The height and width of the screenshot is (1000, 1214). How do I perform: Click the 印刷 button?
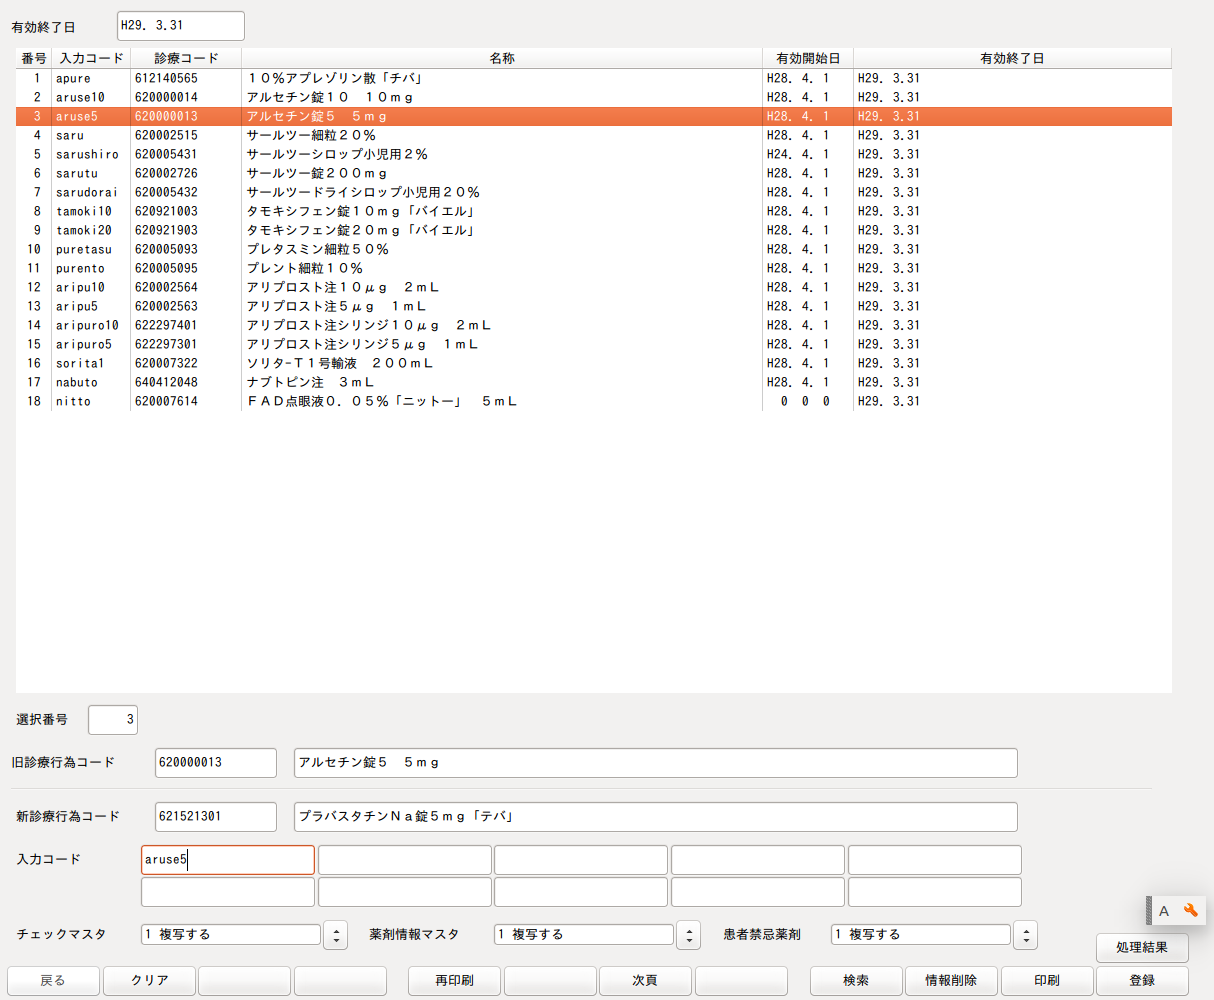point(1047,981)
